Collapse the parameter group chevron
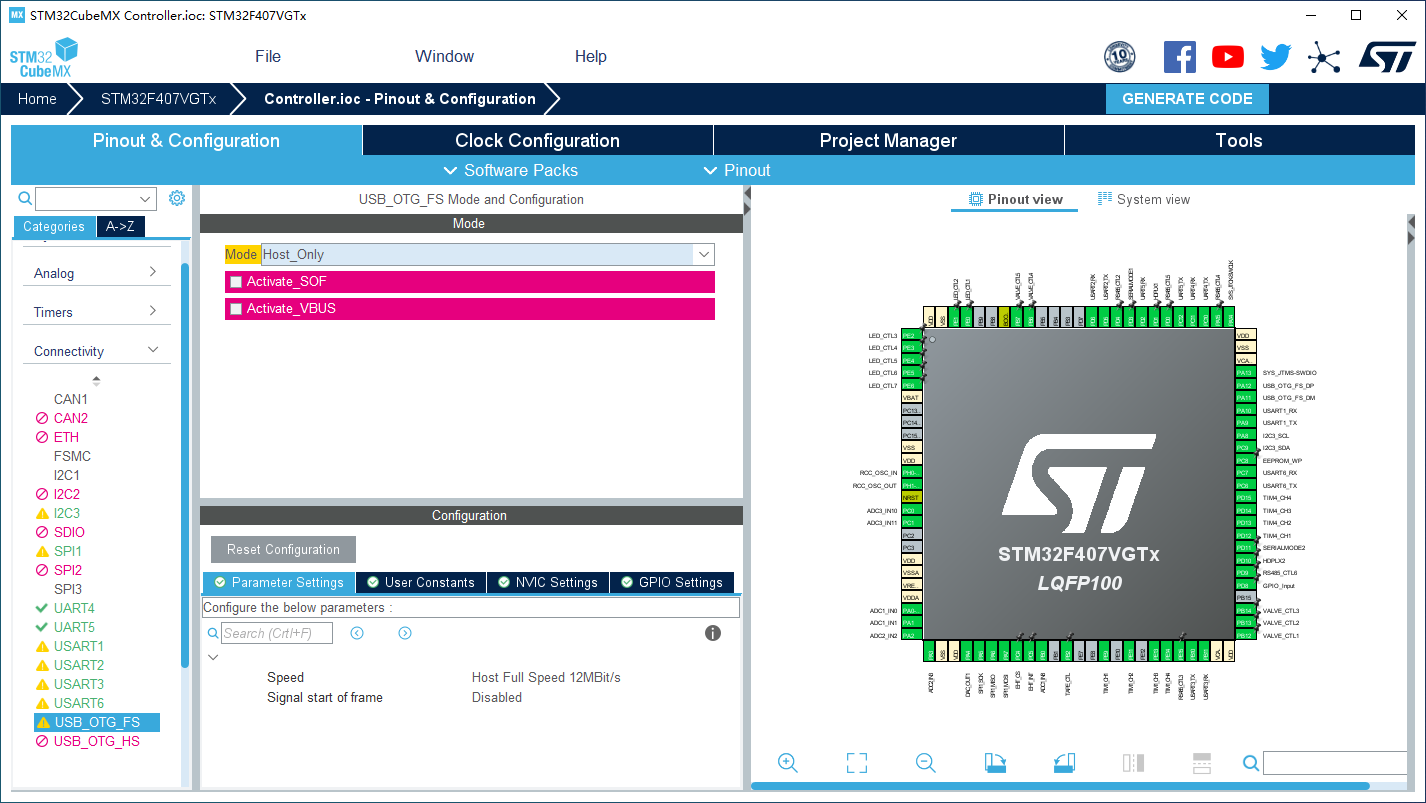 click(x=213, y=657)
